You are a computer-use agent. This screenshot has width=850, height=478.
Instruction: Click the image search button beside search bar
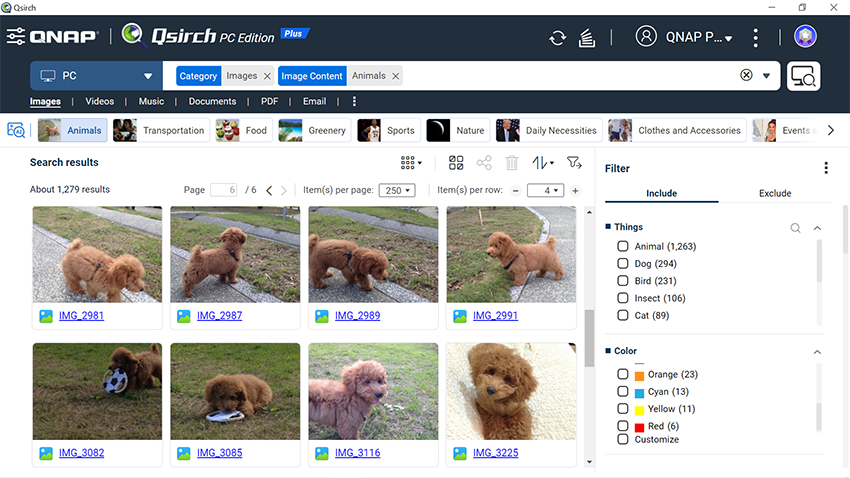point(803,76)
